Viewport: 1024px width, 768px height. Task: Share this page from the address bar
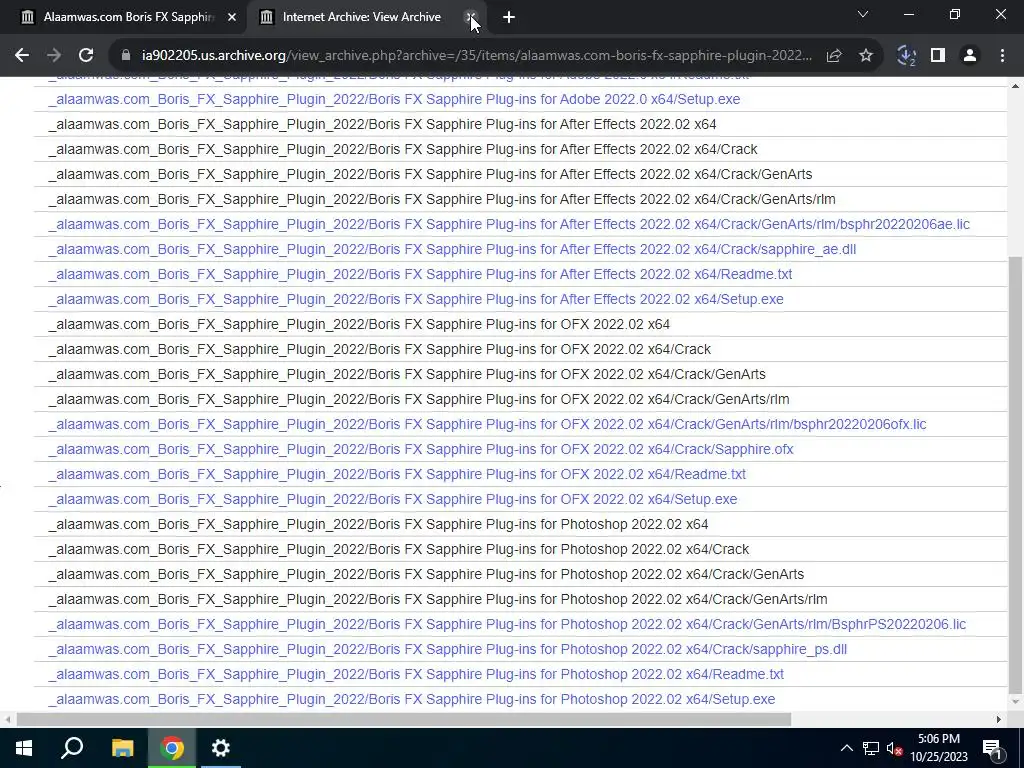click(x=834, y=56)
